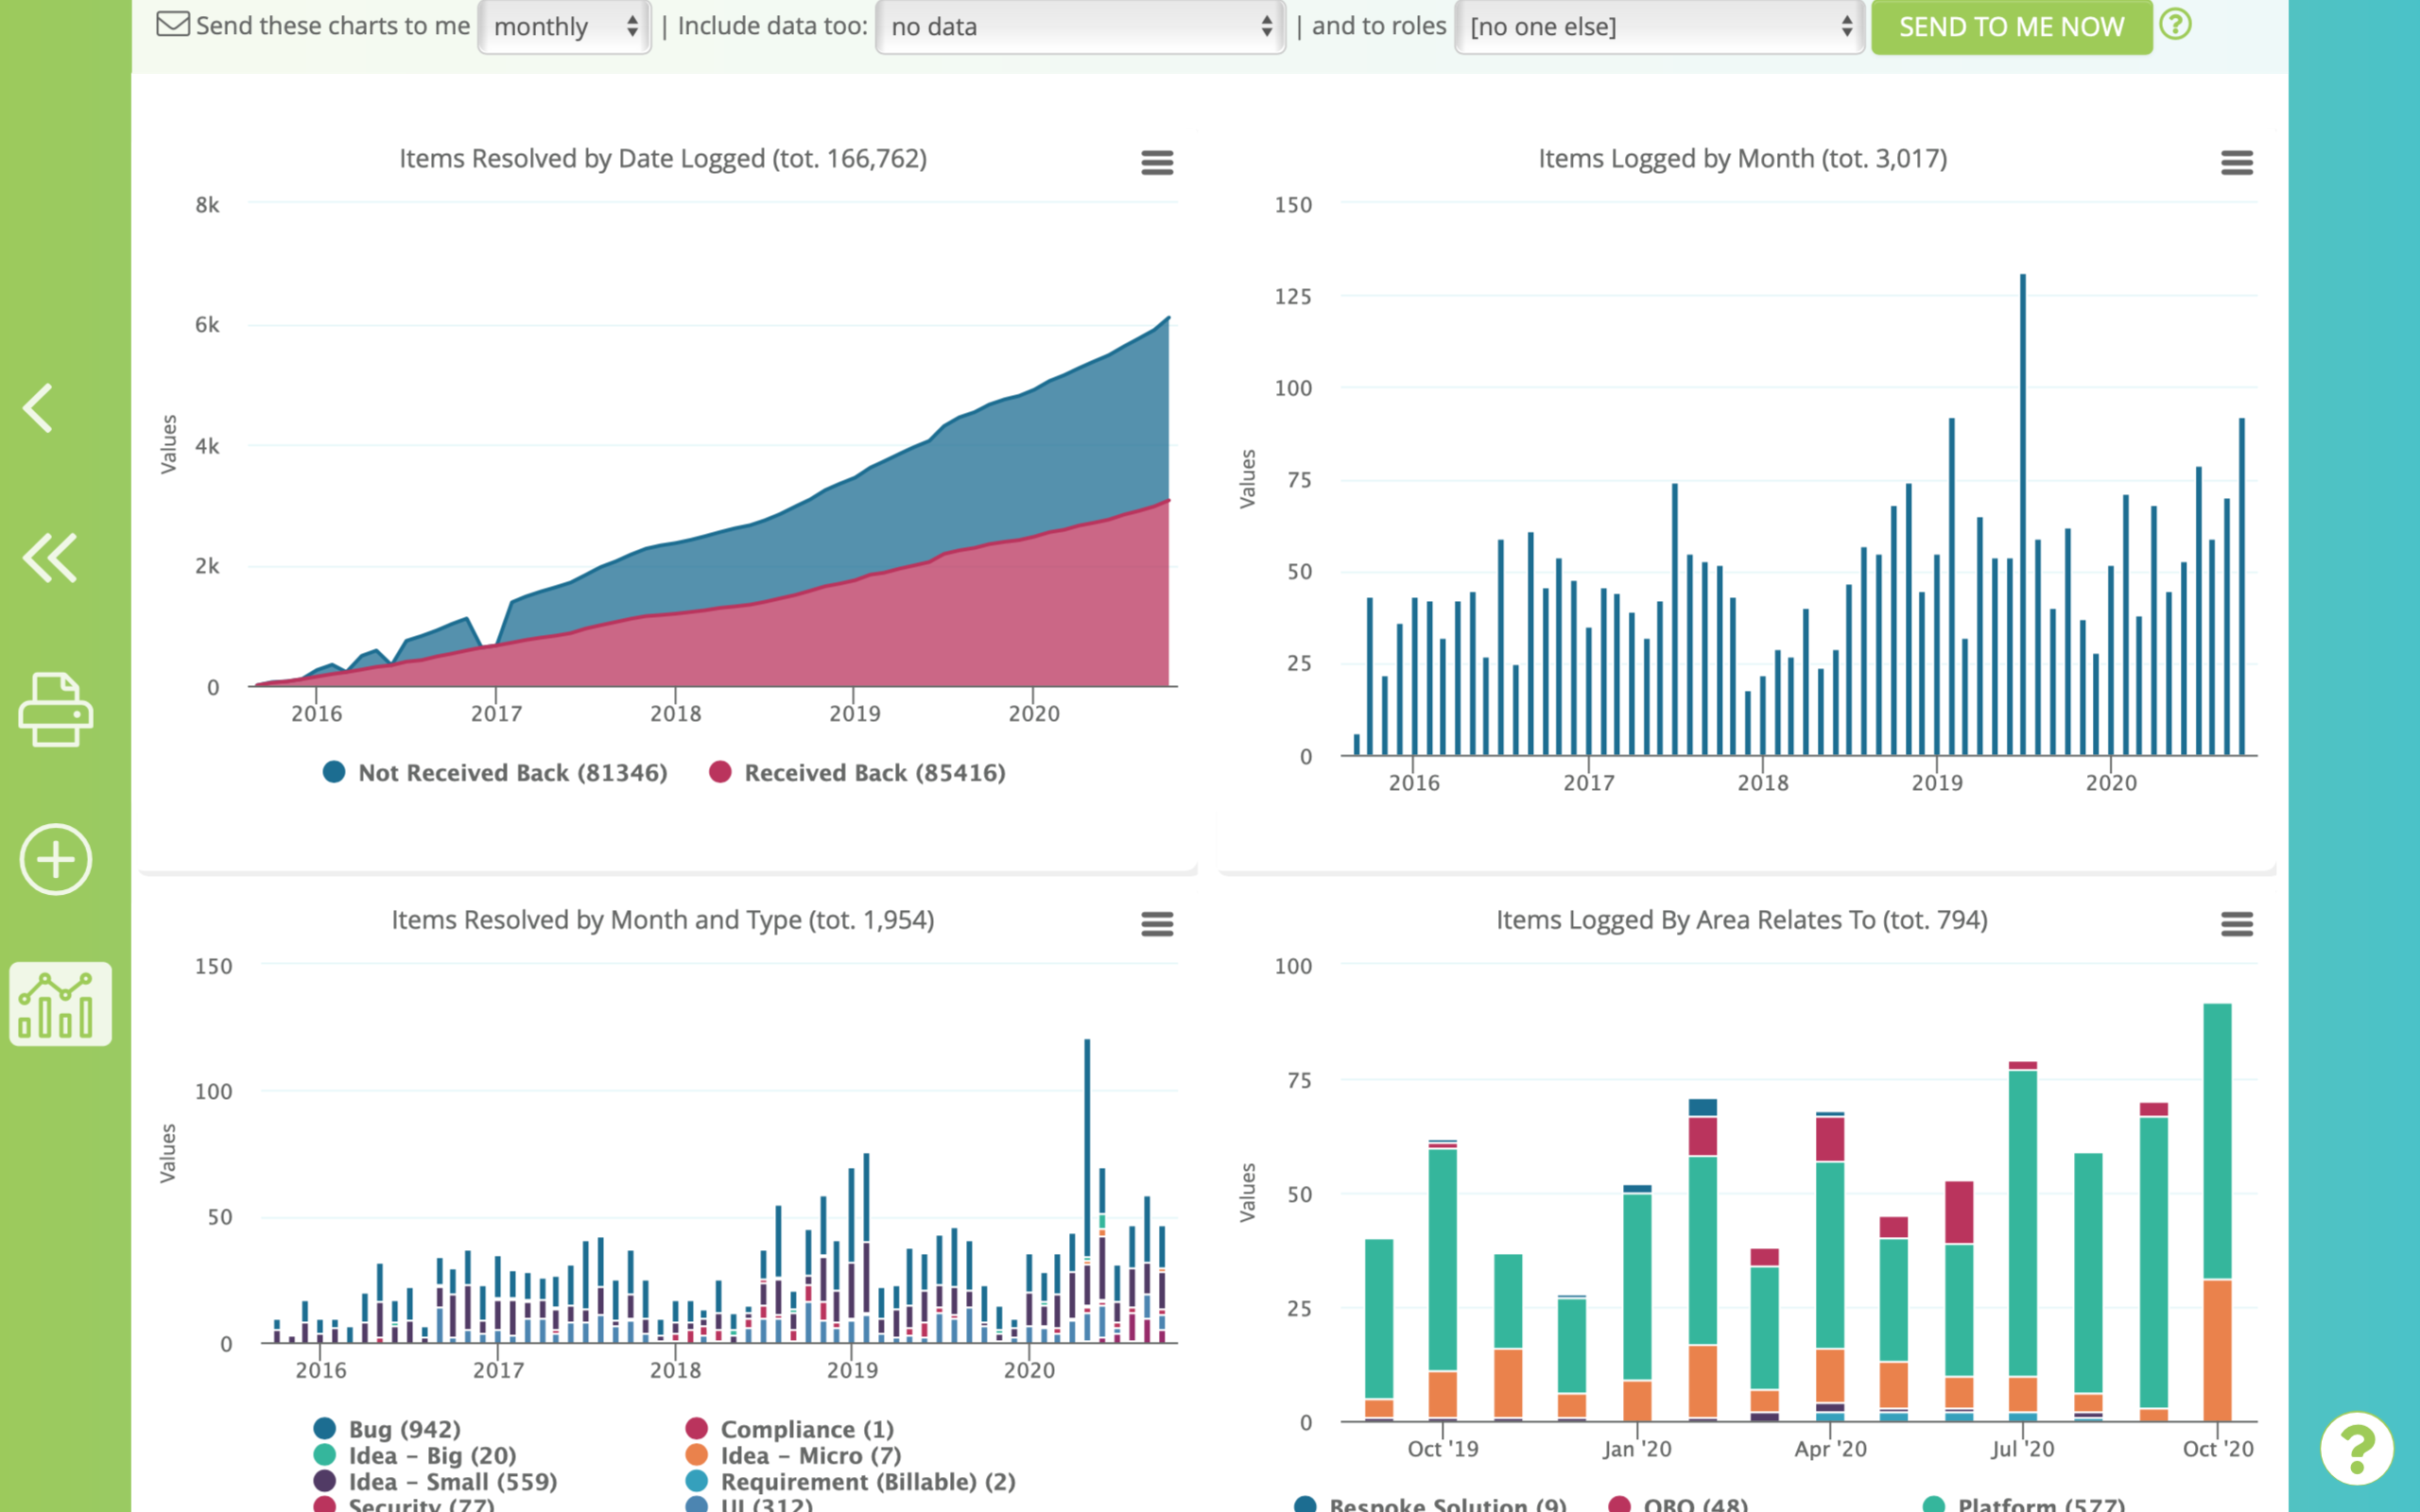
Task: Click the single left chevron back icon
Action: pyautogui.click(x=40, y=408)
